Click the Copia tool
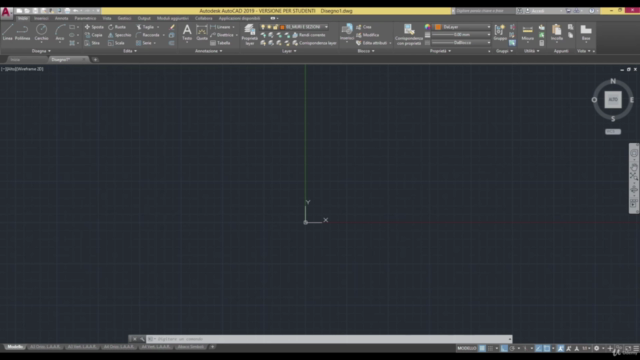The width and height of the screenshot is (640, 360). 93,35
